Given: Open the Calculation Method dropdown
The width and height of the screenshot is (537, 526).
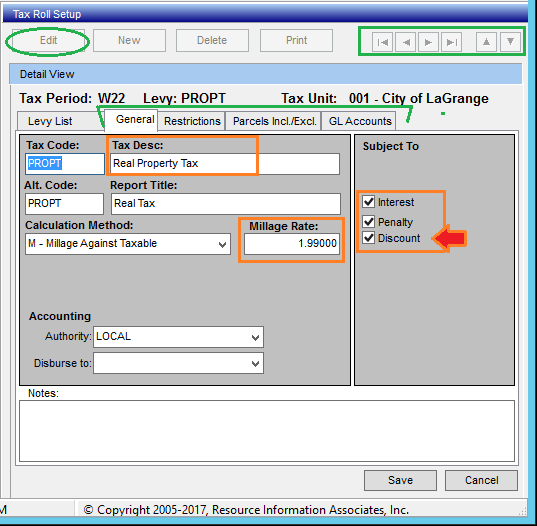Looking at the screenshot, I should point(128,244).
